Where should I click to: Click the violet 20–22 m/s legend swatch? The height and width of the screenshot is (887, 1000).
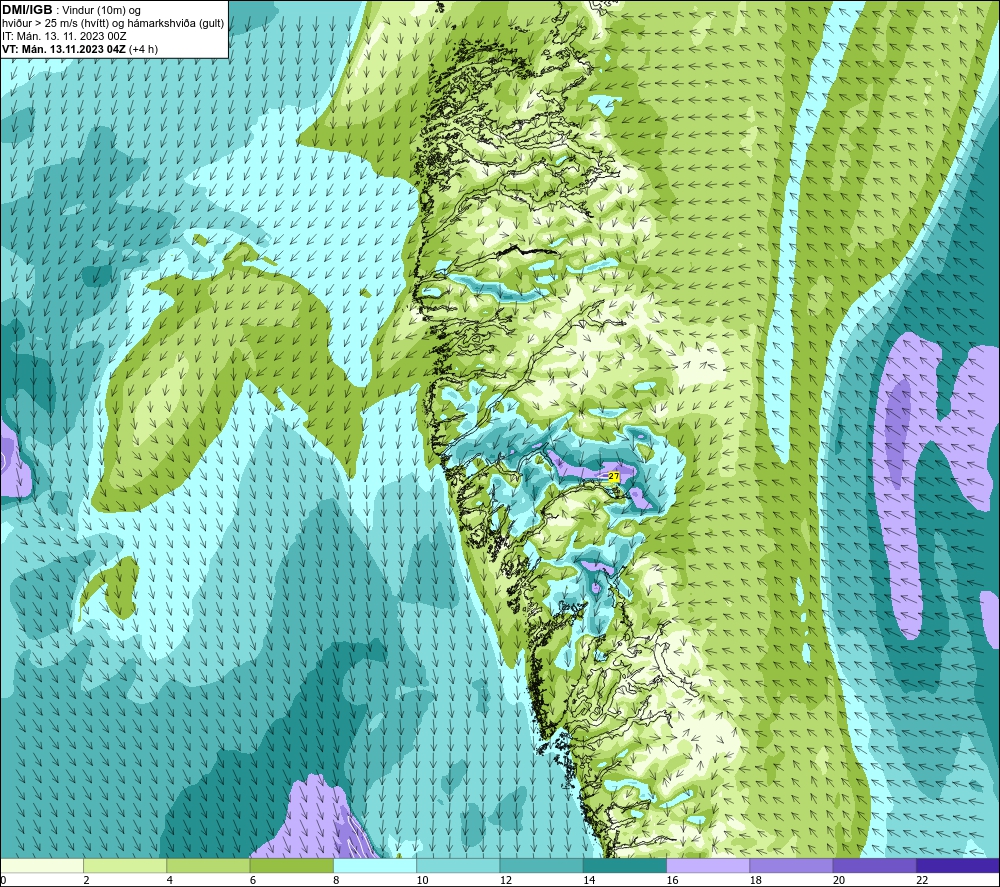(874, 865)
